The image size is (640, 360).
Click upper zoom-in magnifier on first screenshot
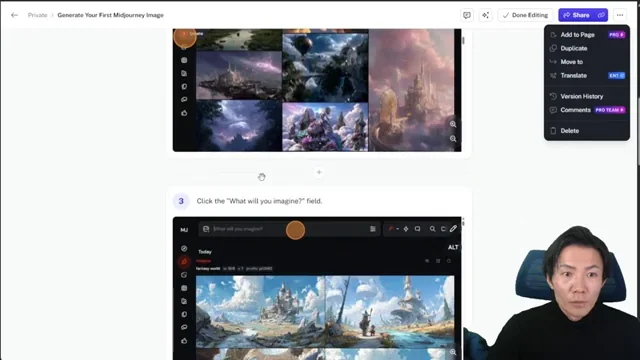pyautogui.click(x=453, y=124)
